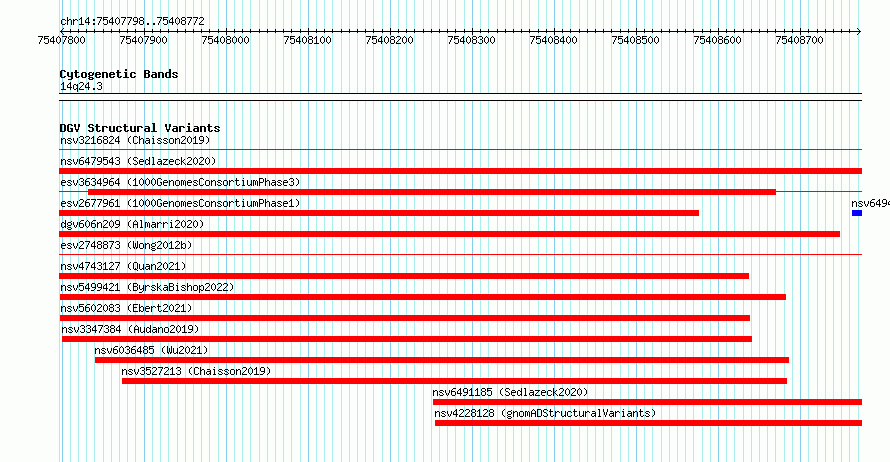Image resolution: width=890 pixels, height=462 pixels.
Task: Click the Cytogenetic Bands track title
Action: pos(119,74)
